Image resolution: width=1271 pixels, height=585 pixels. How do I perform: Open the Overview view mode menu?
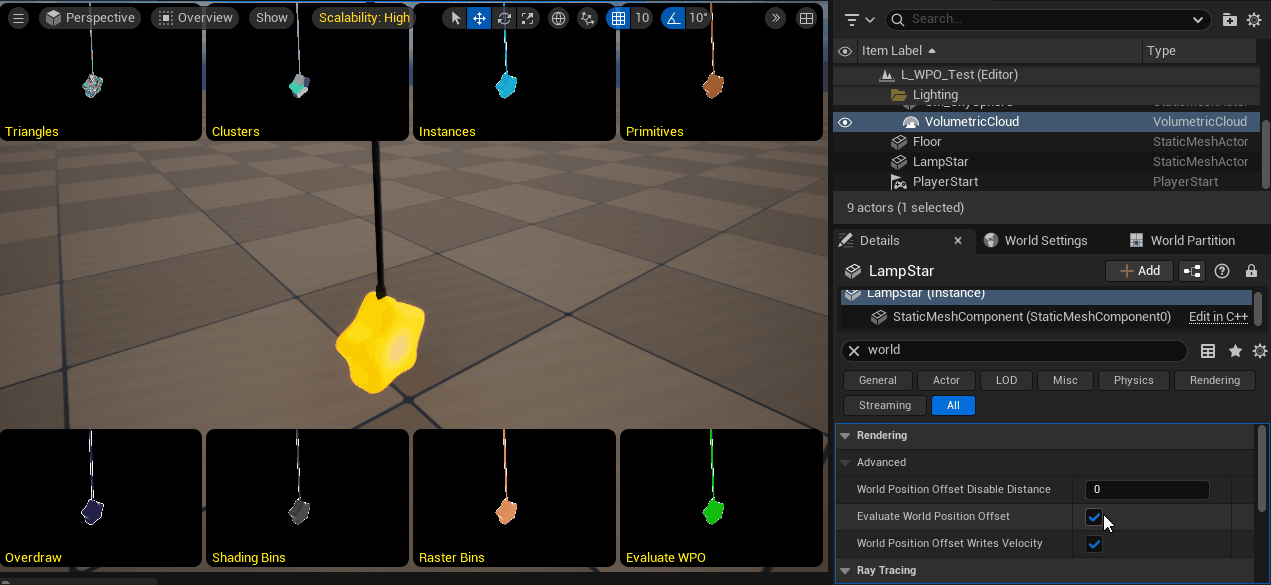point(196,18)
